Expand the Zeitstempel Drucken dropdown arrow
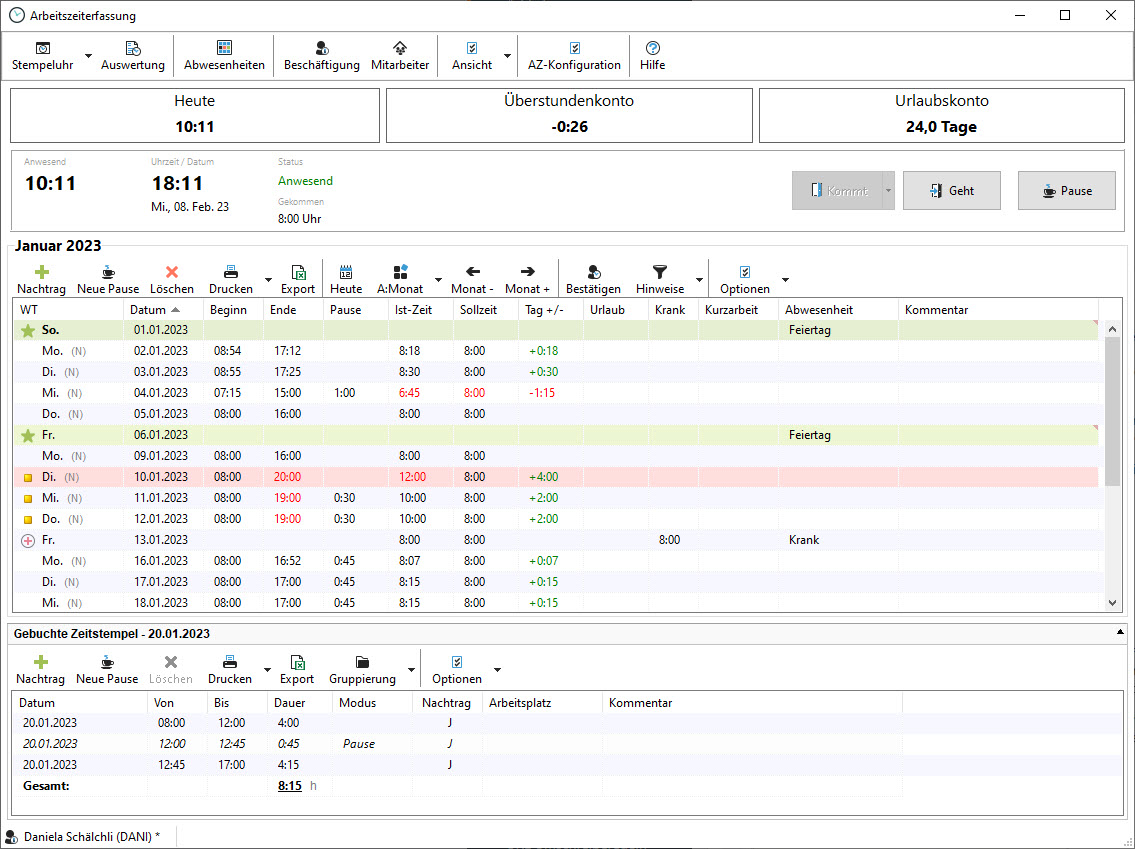1135x849 pixels. click(267, 670)
